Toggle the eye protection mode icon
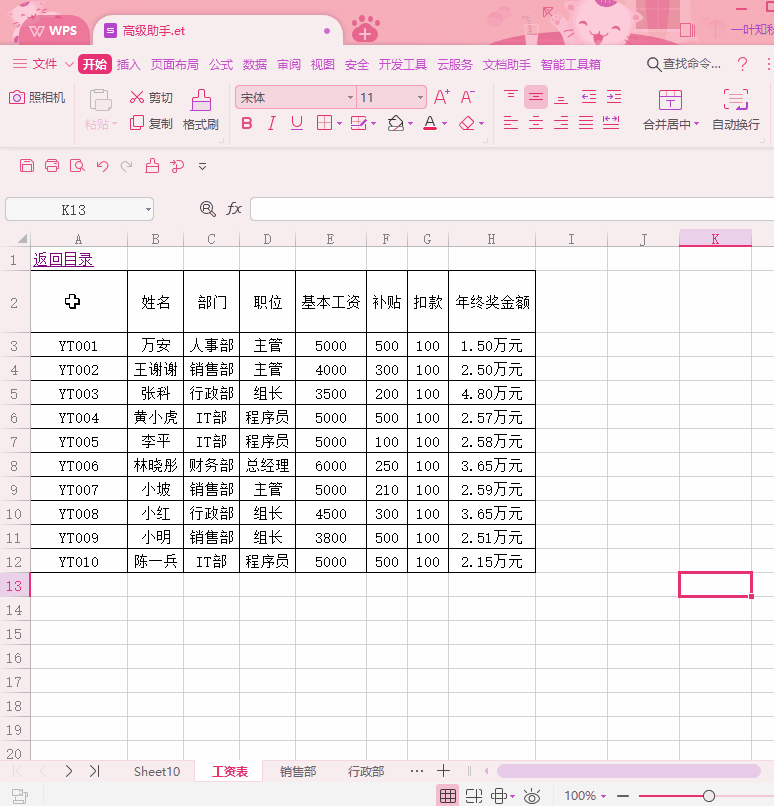Screen dimensions: 774x806 (x=532, y=796)
